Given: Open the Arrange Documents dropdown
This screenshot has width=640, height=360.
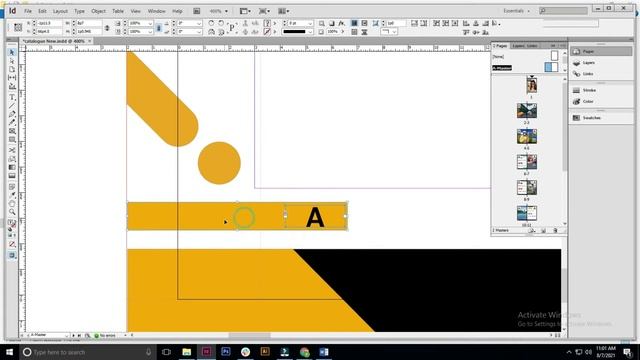Looking at the screenshot, I should pyautogui.click(x=284, y=11).
